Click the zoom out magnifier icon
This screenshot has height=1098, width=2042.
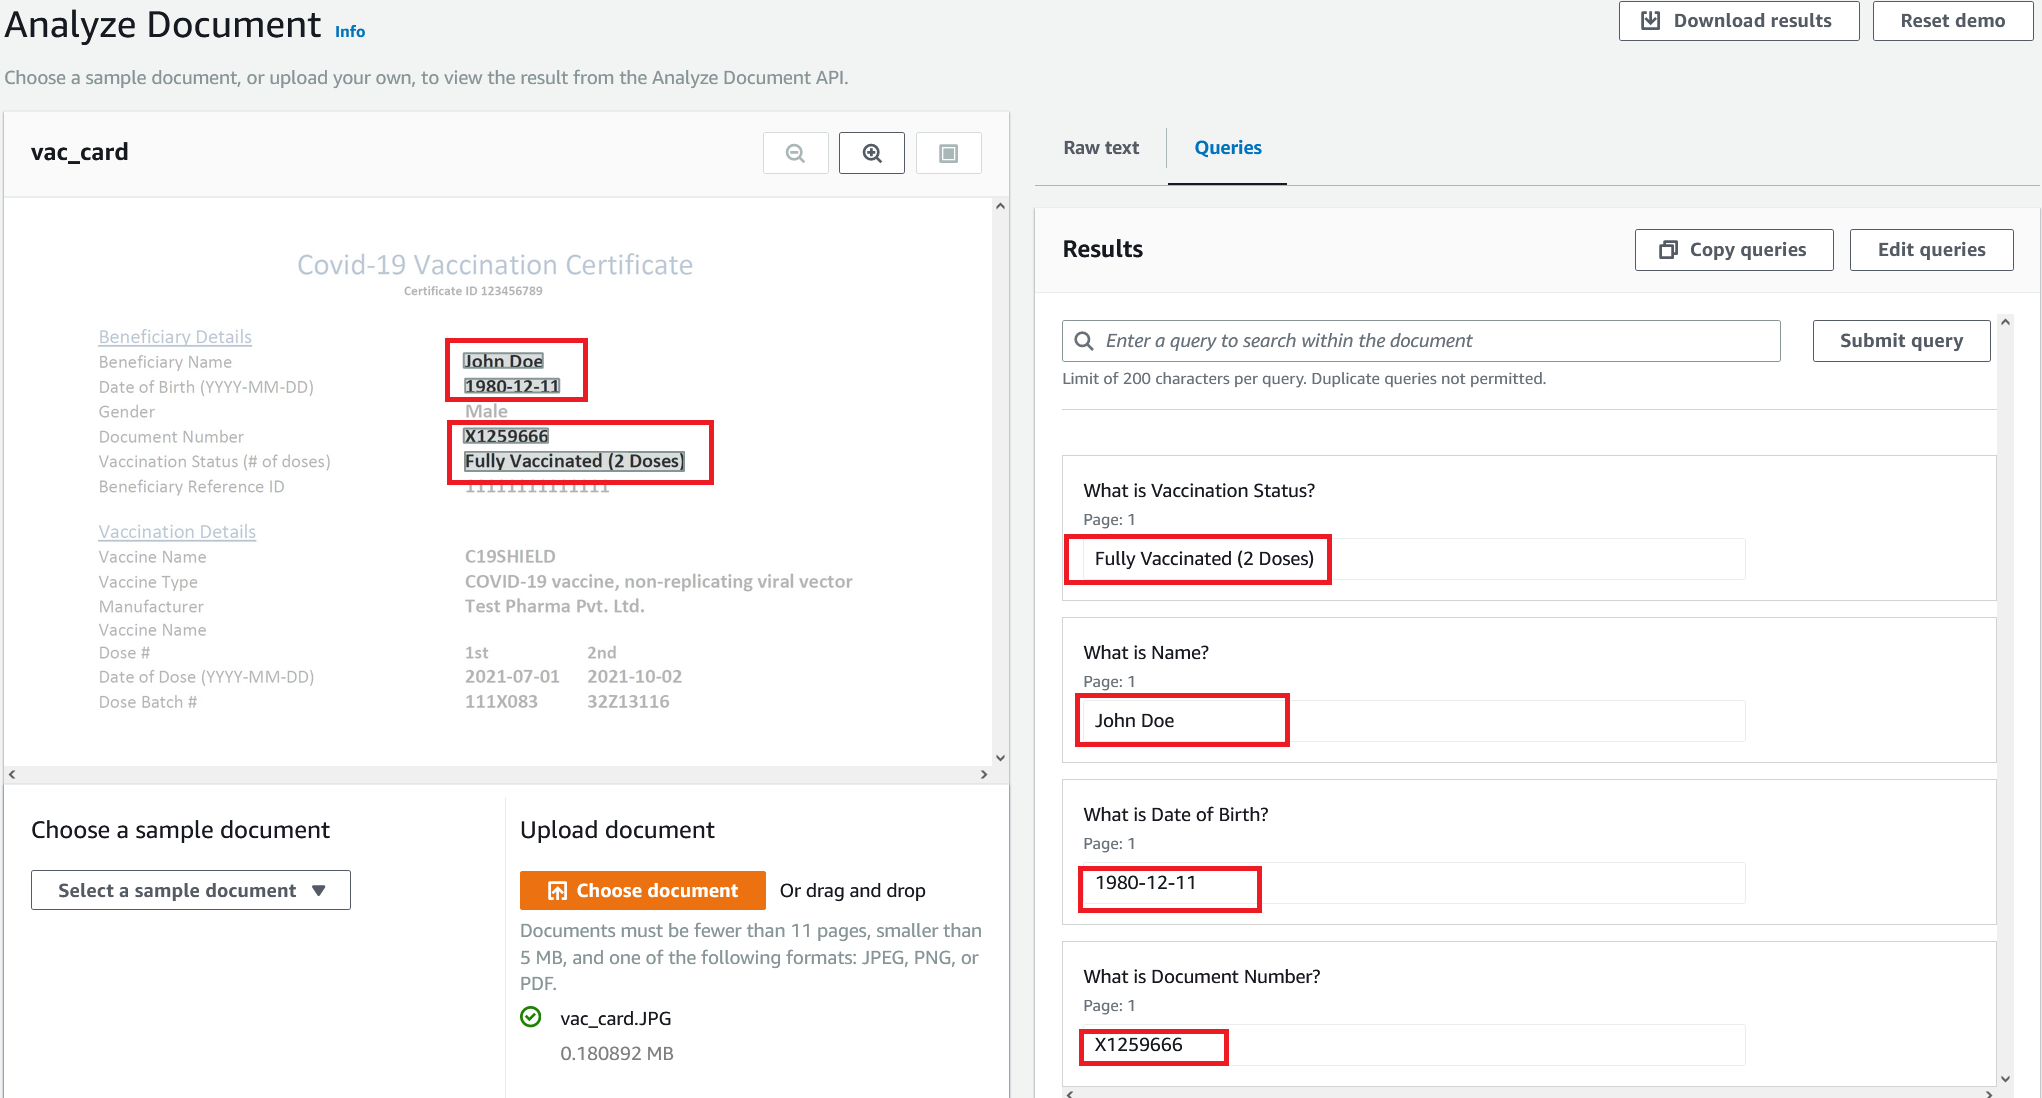[x=795, y=153]
